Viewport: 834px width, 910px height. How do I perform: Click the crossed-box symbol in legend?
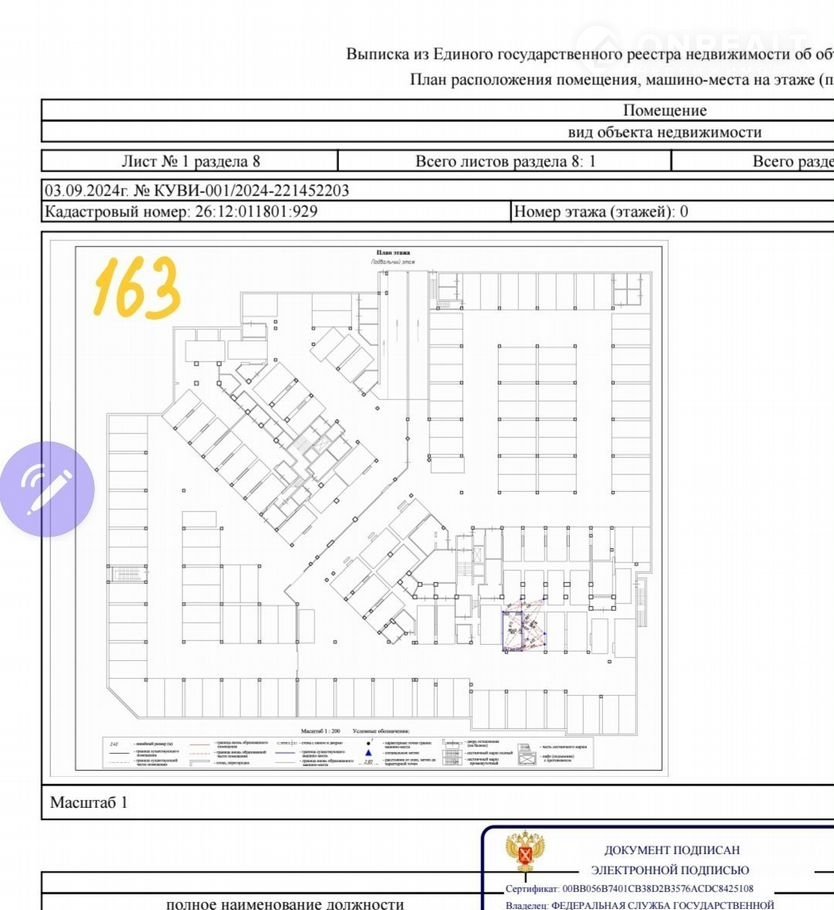coord(527,759)
